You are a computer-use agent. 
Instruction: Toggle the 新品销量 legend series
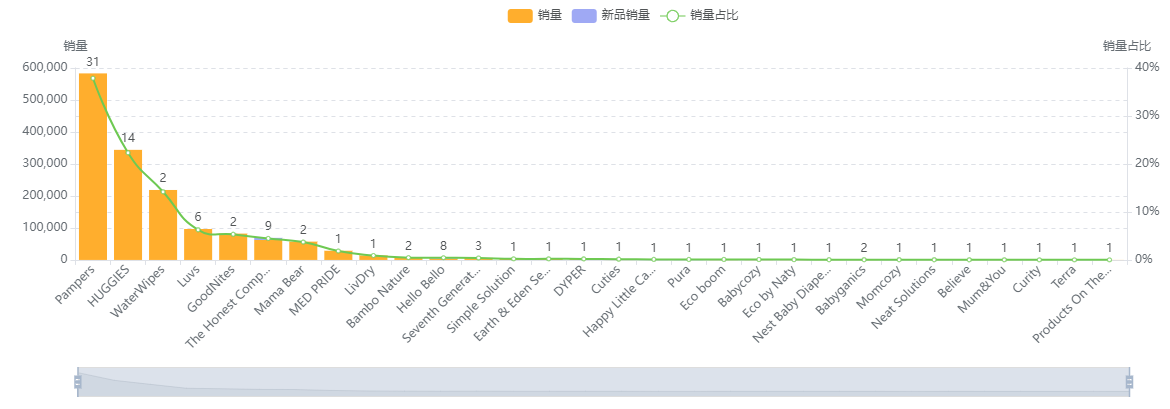tap(610, 15)
